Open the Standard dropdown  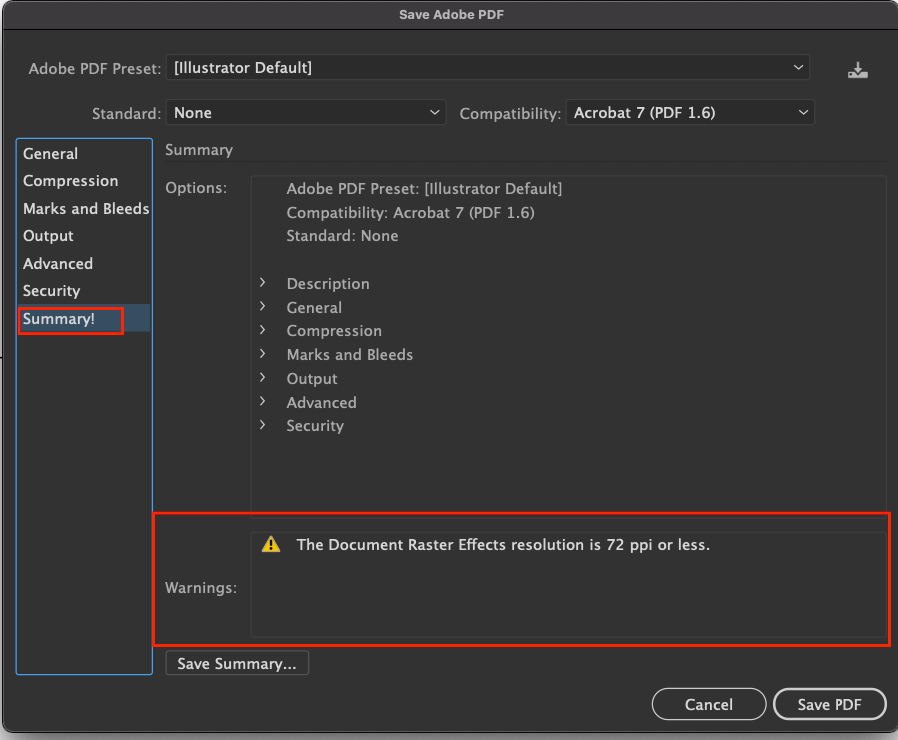coord(306,112)
